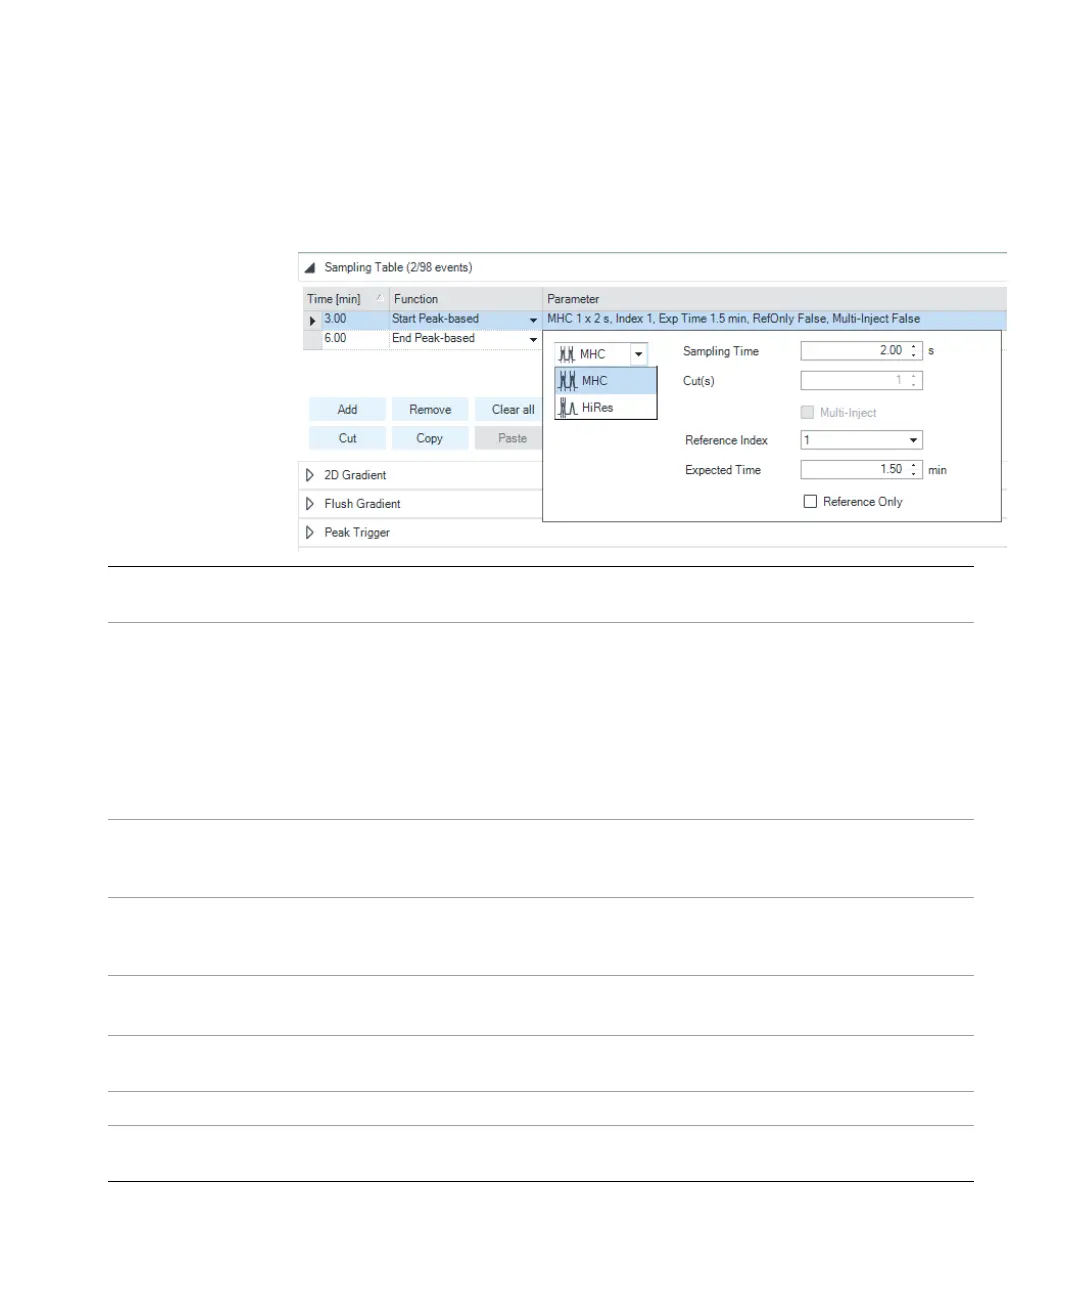The height and width of the screenshot is (1296, 1080).
Task: Click the HiRes peak icon in list
Action: click(x=568, y=407)
